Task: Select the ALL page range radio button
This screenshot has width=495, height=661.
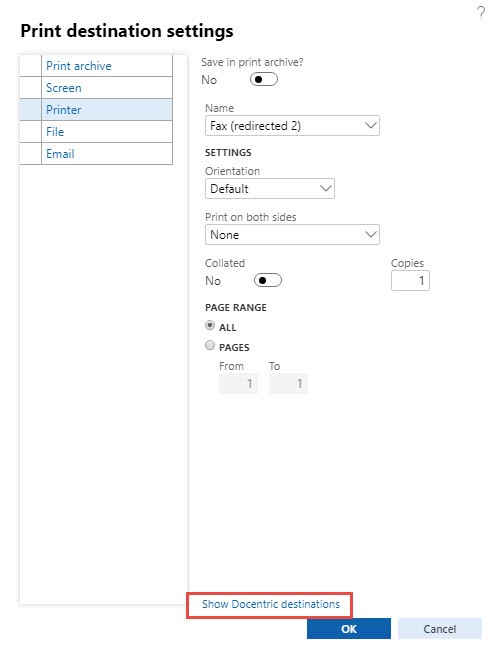Action: [x=210, y=325]
